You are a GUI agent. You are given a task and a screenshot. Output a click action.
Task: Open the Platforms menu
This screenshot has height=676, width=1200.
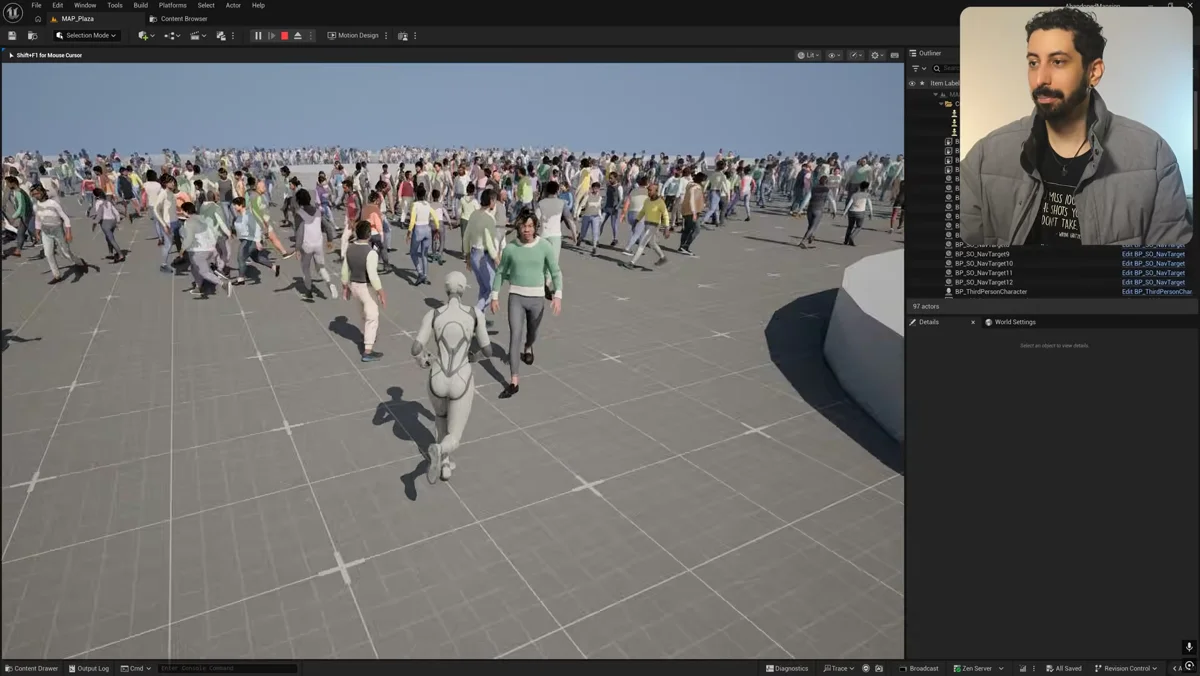click(x=173, y=5)
